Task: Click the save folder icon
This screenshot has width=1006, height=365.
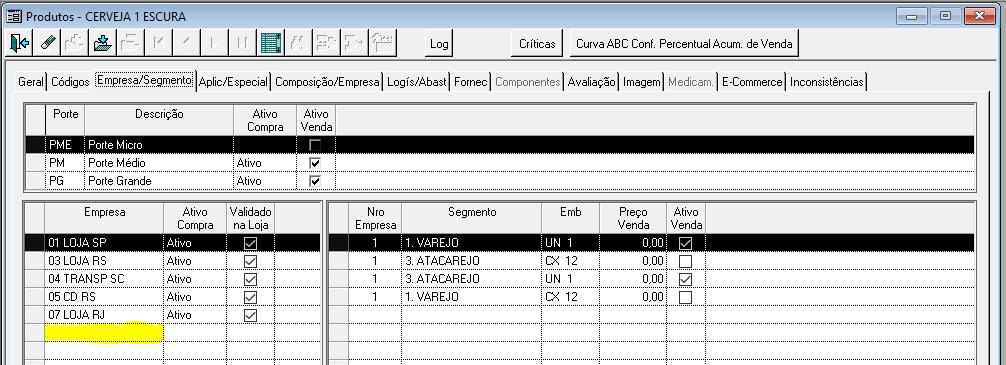Action: 103,44
